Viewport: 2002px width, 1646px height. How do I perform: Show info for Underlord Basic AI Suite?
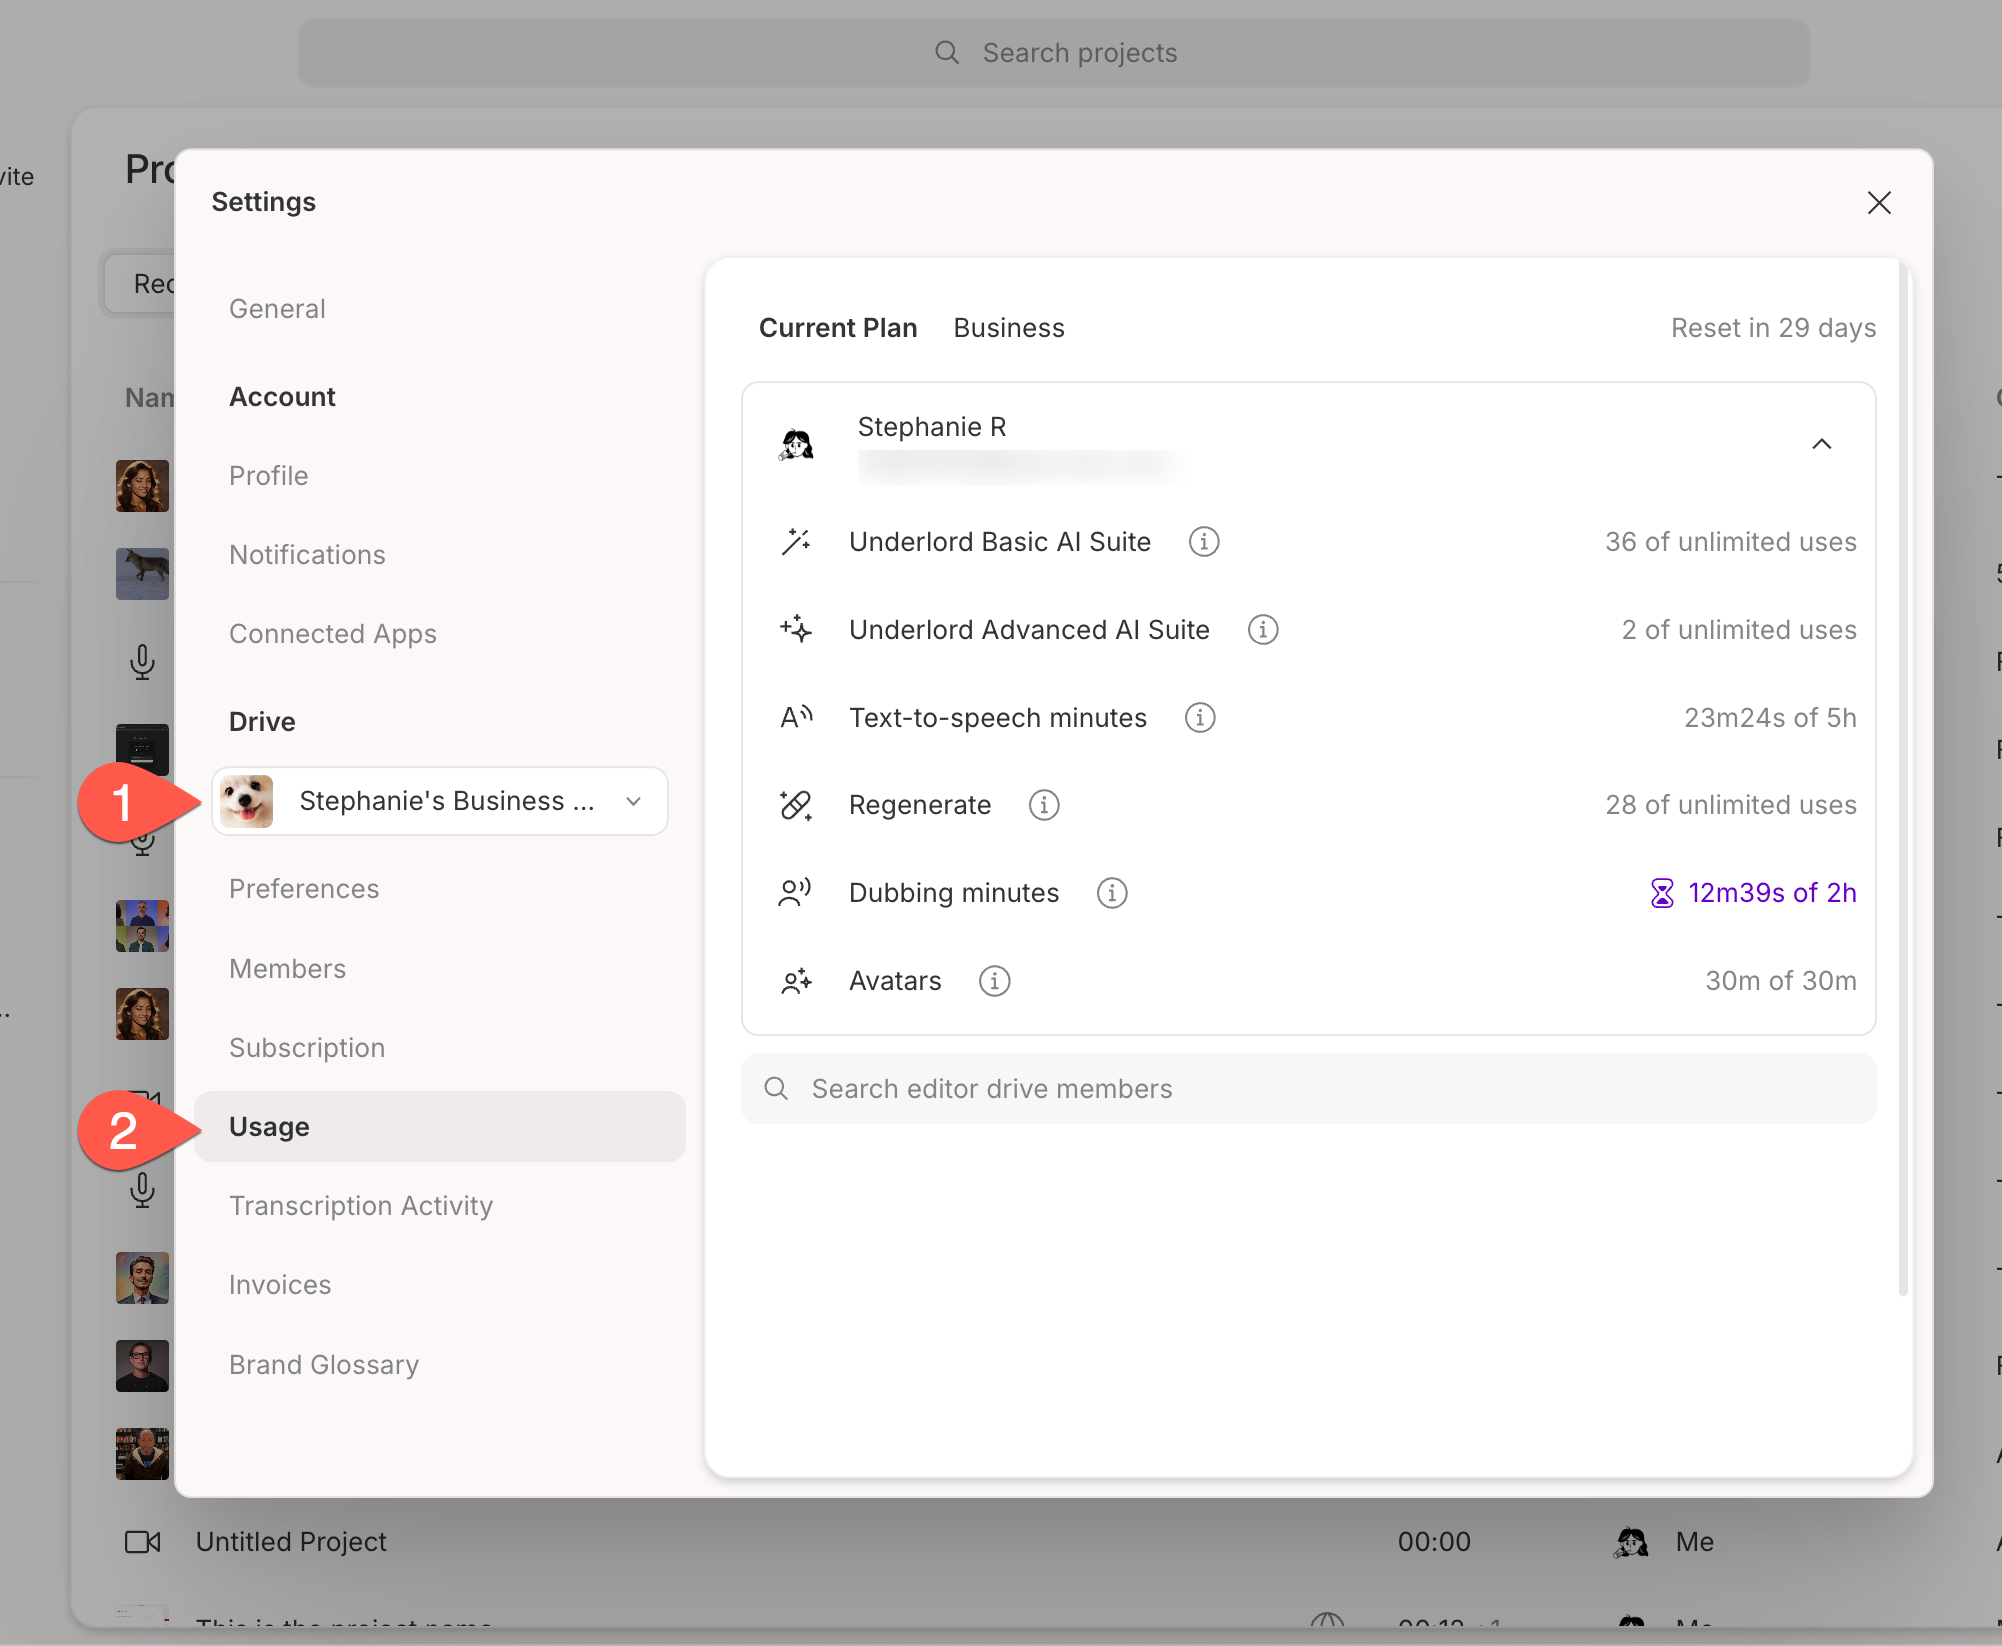pyautogui.click(x=1204, y=542)
